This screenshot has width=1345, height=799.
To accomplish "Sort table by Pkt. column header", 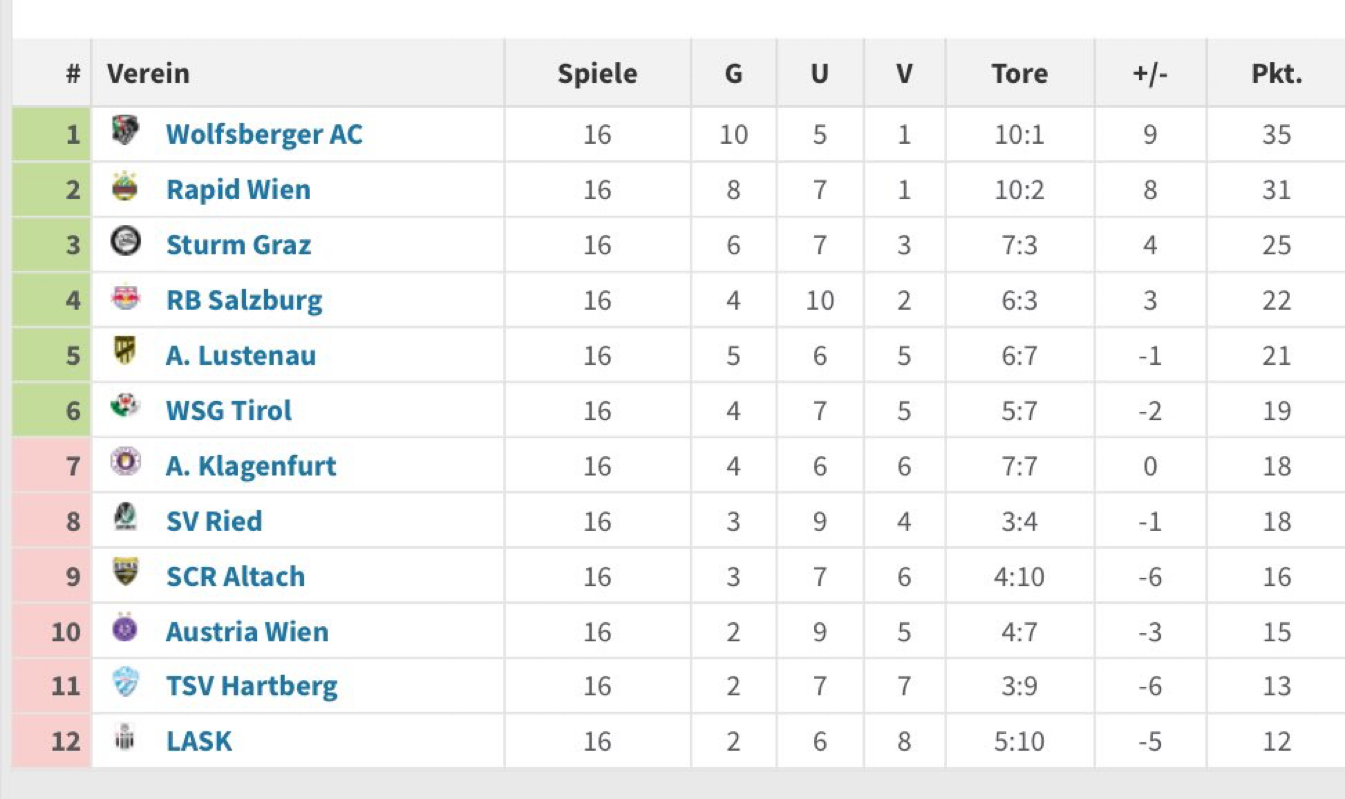I will point(1276,73).
